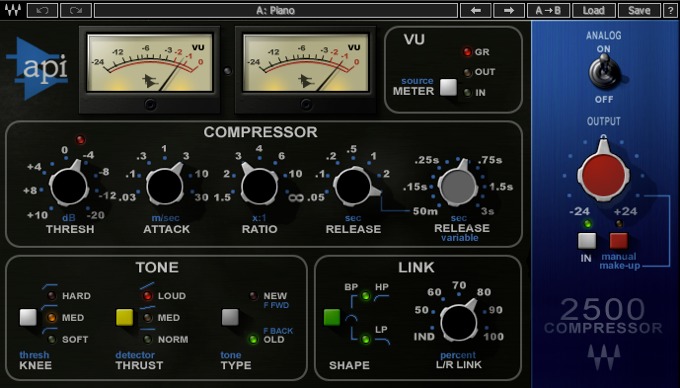Click the infinity ratio label
Screen dimensions: 680x388
coord(296,198)
